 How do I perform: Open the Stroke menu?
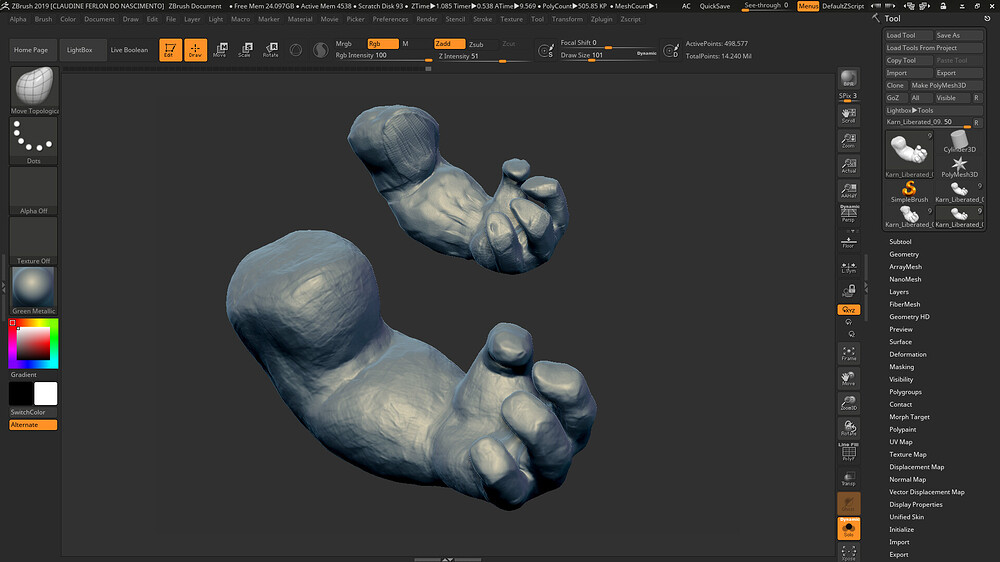click(482, 19)
